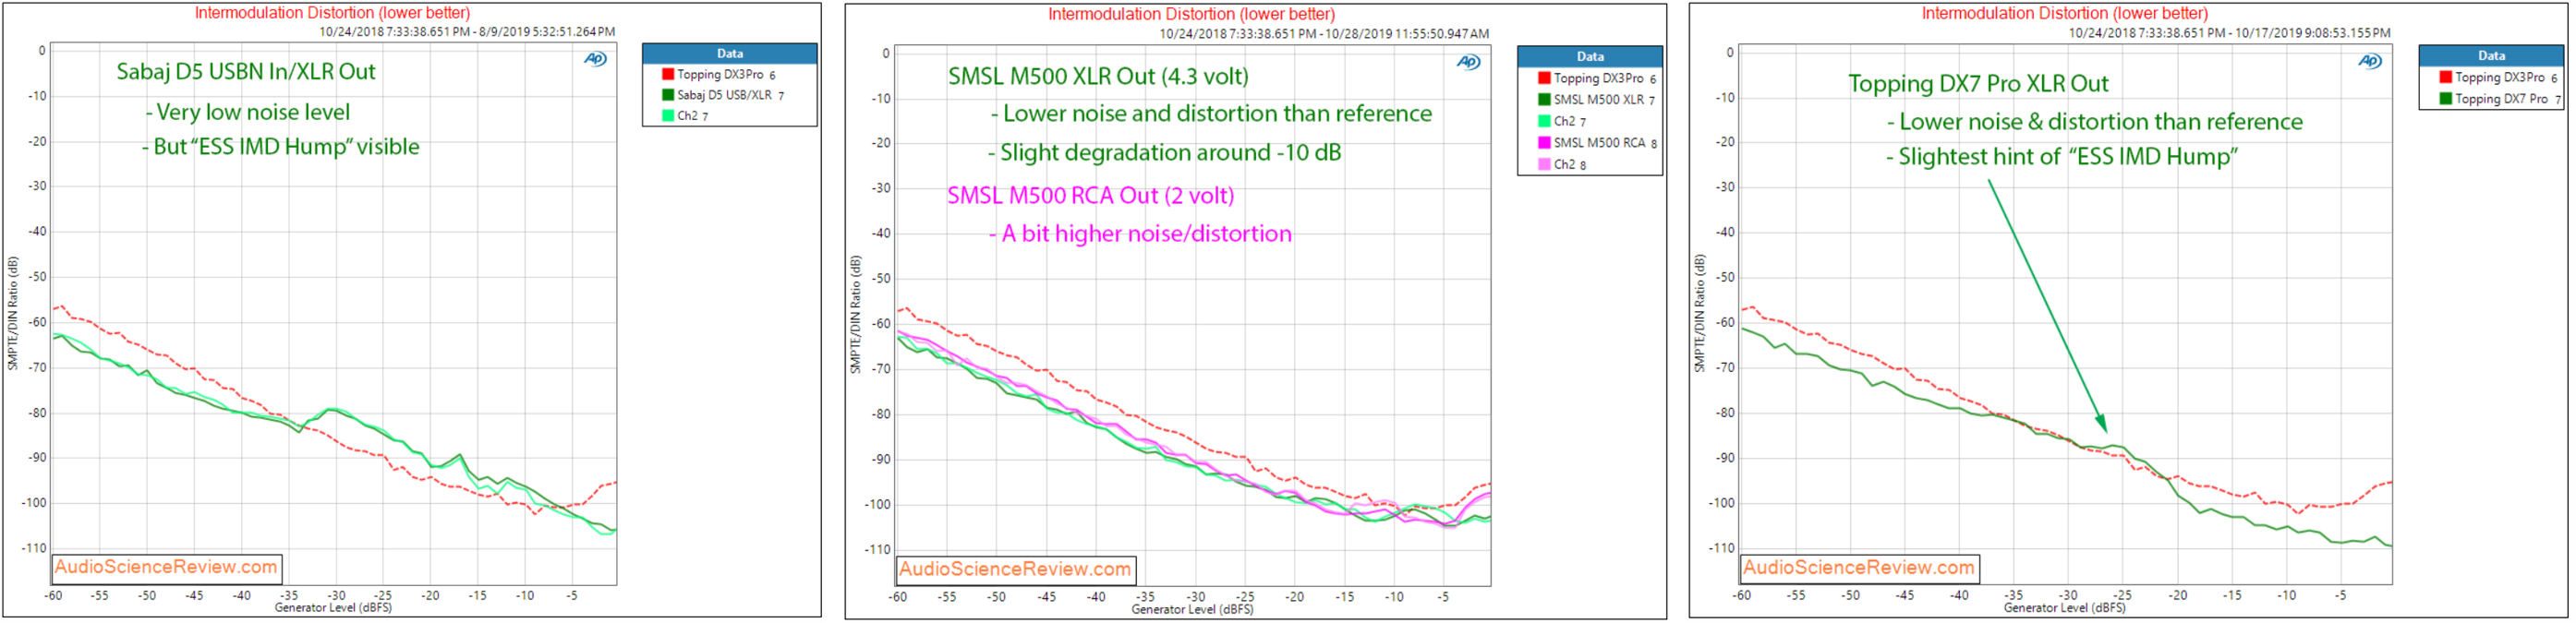Click "Lower noise and distortion than reference" annotation
The width and height of the screenshot is (2576, 623).
click(x=1211, y=114)
